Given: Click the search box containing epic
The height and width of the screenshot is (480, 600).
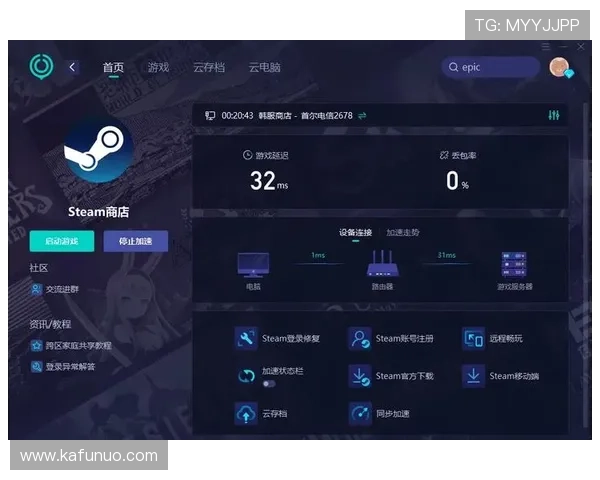Looking at the screenshot, I should pos(491,67).
